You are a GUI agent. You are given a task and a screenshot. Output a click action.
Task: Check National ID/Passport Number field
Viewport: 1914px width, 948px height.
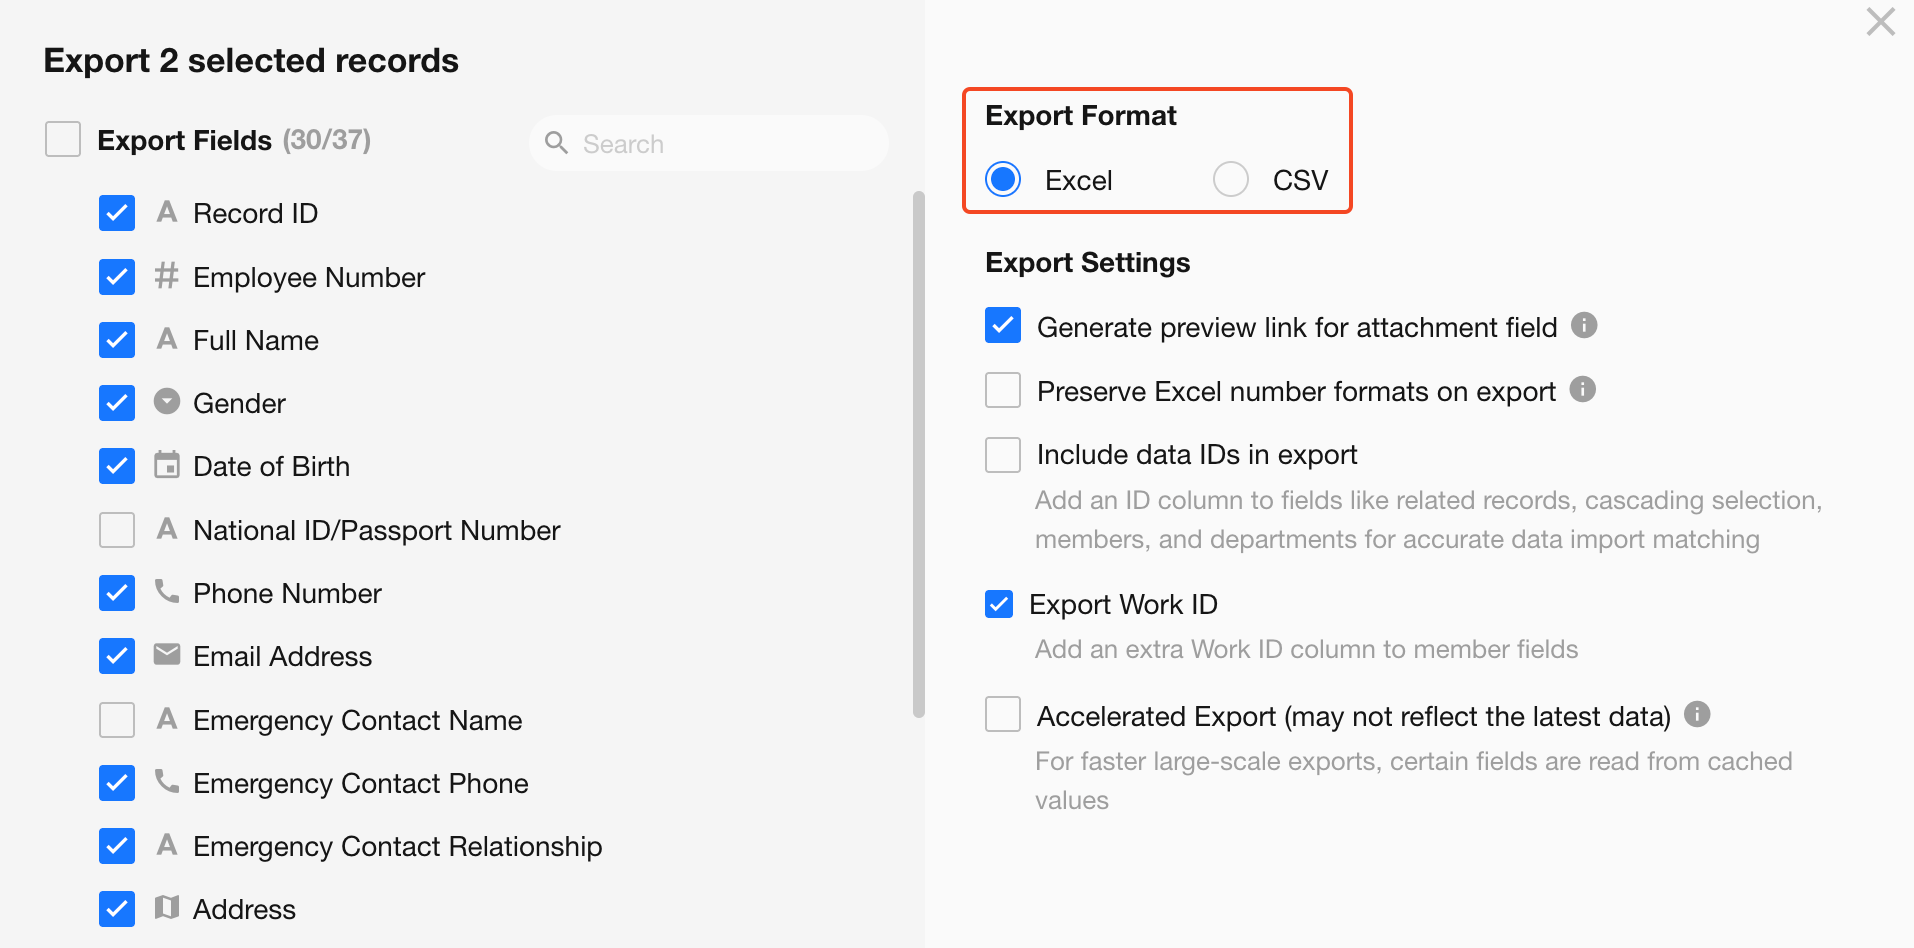[x=117, y=530]
